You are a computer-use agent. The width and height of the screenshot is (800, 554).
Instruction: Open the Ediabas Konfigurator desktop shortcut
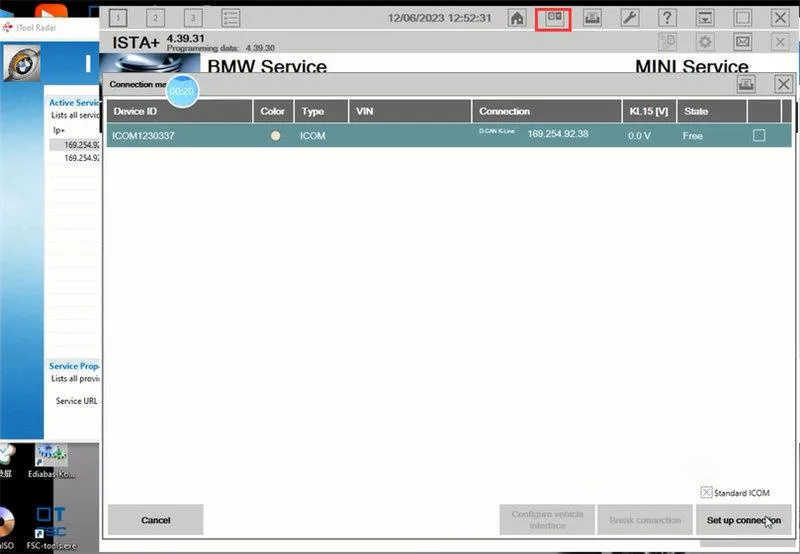[x=51, y=461]
